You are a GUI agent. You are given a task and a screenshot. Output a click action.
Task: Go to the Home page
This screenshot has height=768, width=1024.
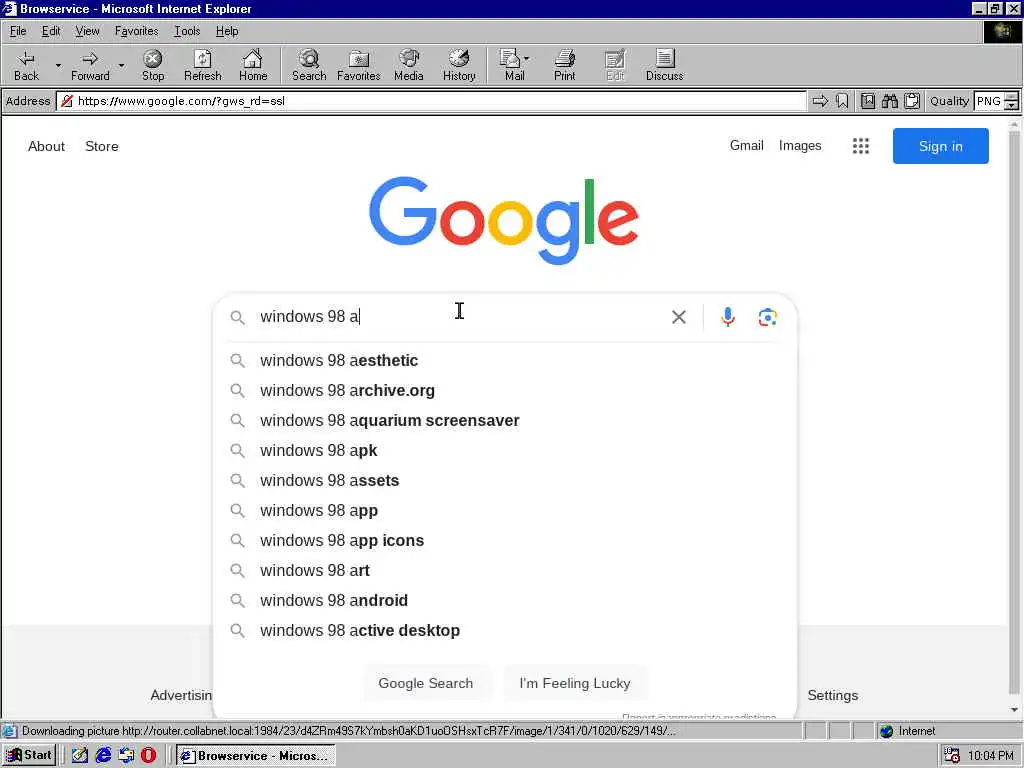(x=253, y=65)
